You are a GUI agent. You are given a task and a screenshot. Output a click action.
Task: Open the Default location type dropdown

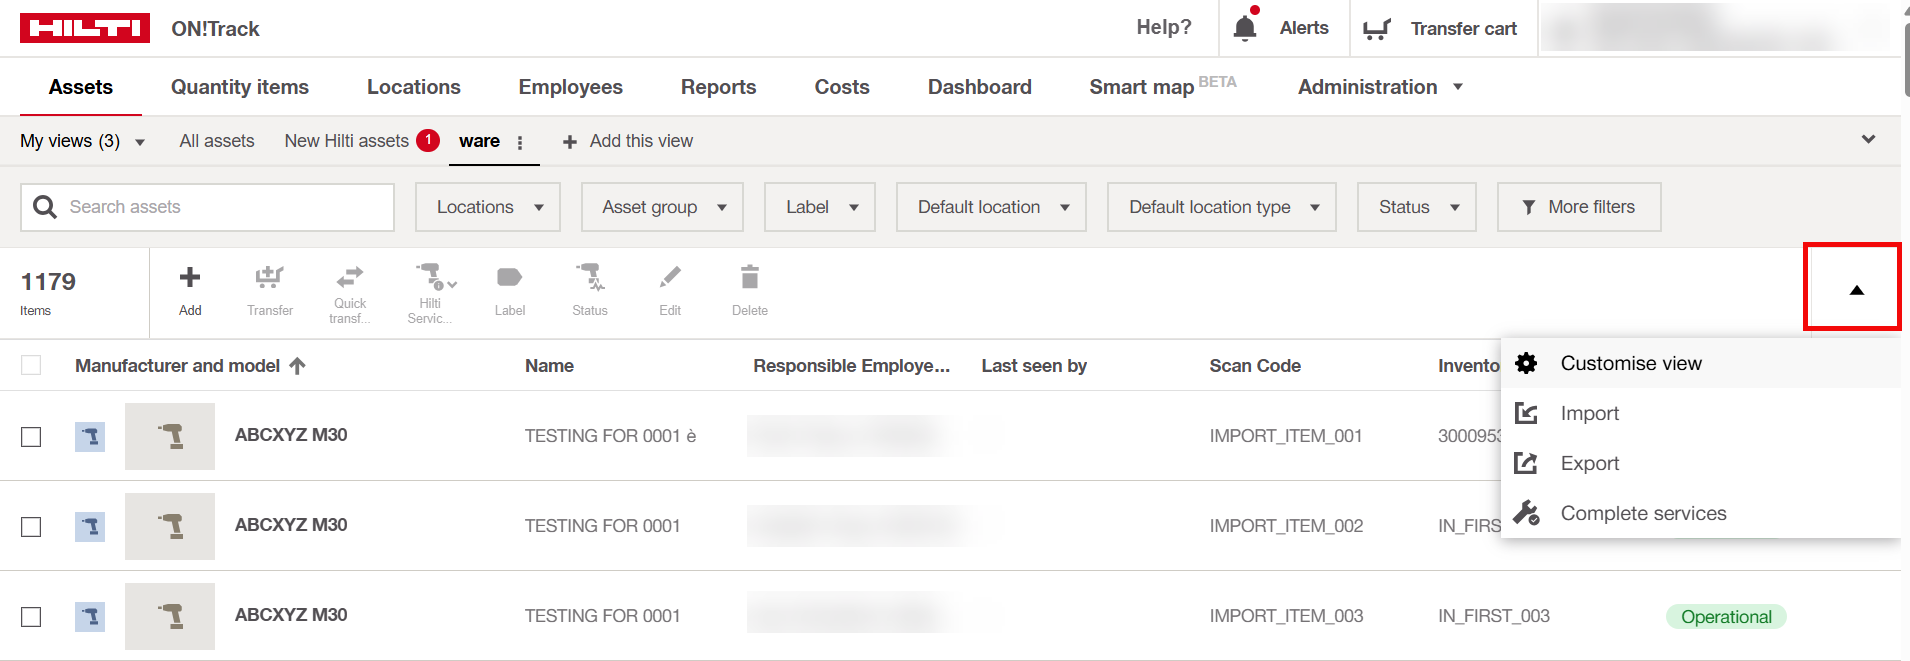(x=1221, y=207)
